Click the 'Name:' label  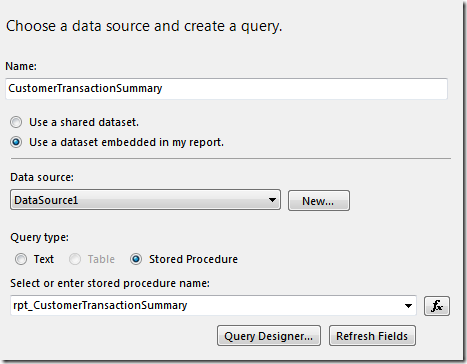pos(21,66)
